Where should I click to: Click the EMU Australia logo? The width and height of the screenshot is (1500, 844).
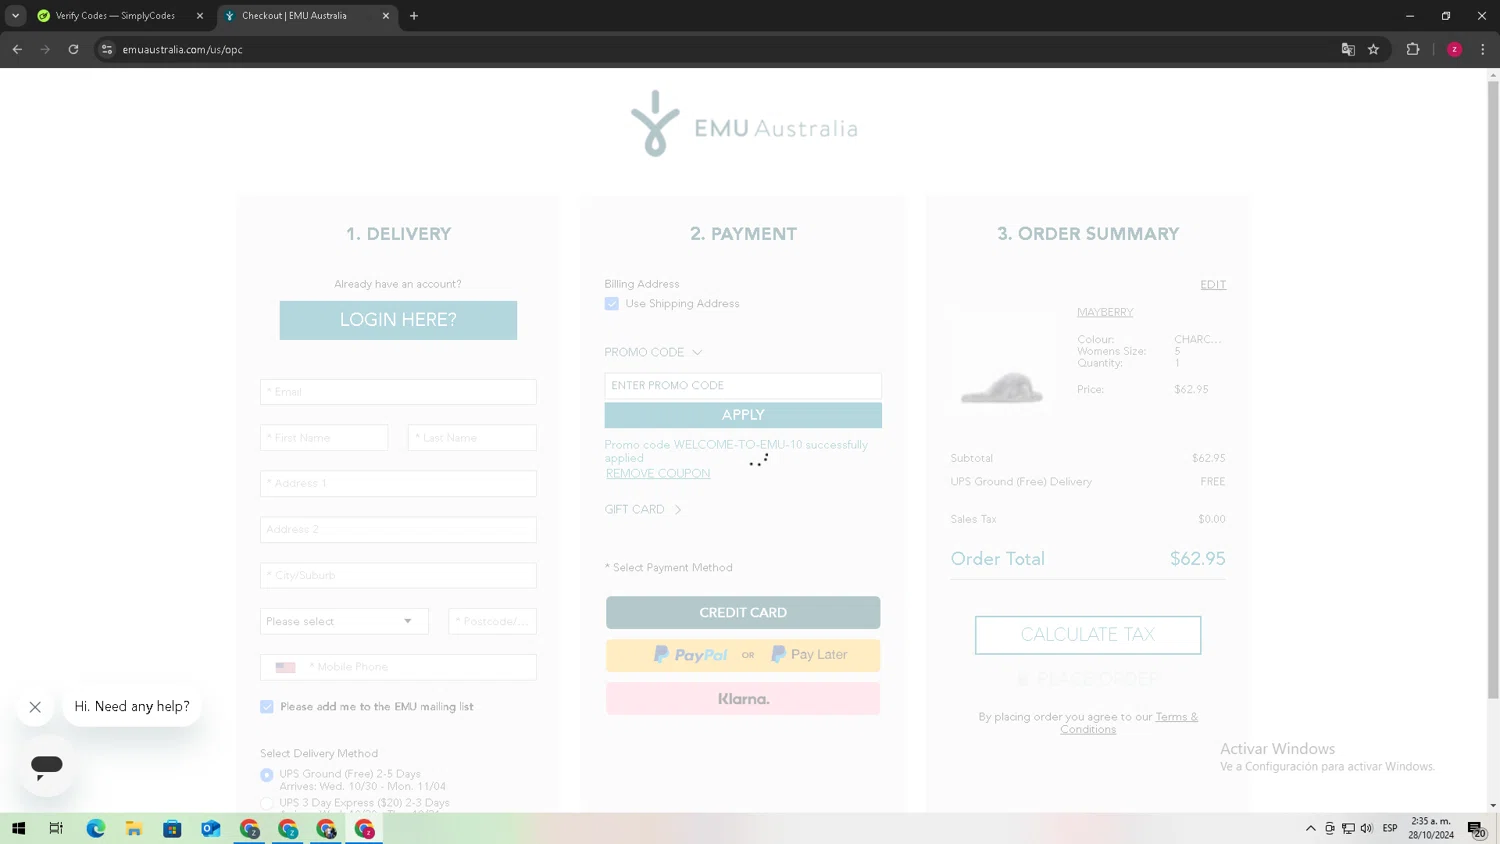tap(744, 124)
